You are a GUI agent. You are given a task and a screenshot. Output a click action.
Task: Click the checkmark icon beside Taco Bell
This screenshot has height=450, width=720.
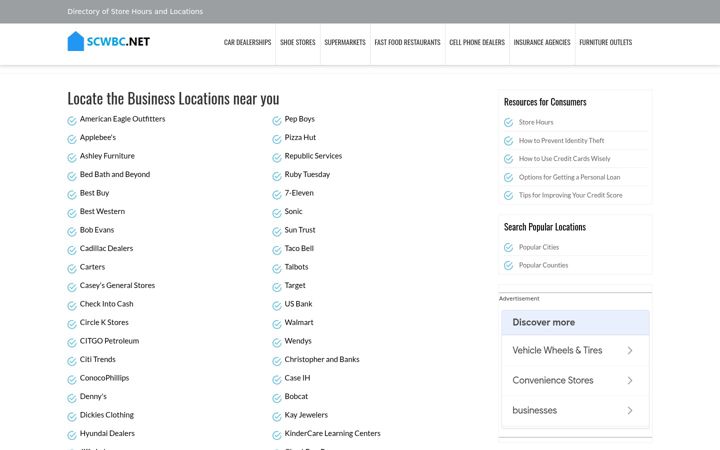[x=276, y=250]
